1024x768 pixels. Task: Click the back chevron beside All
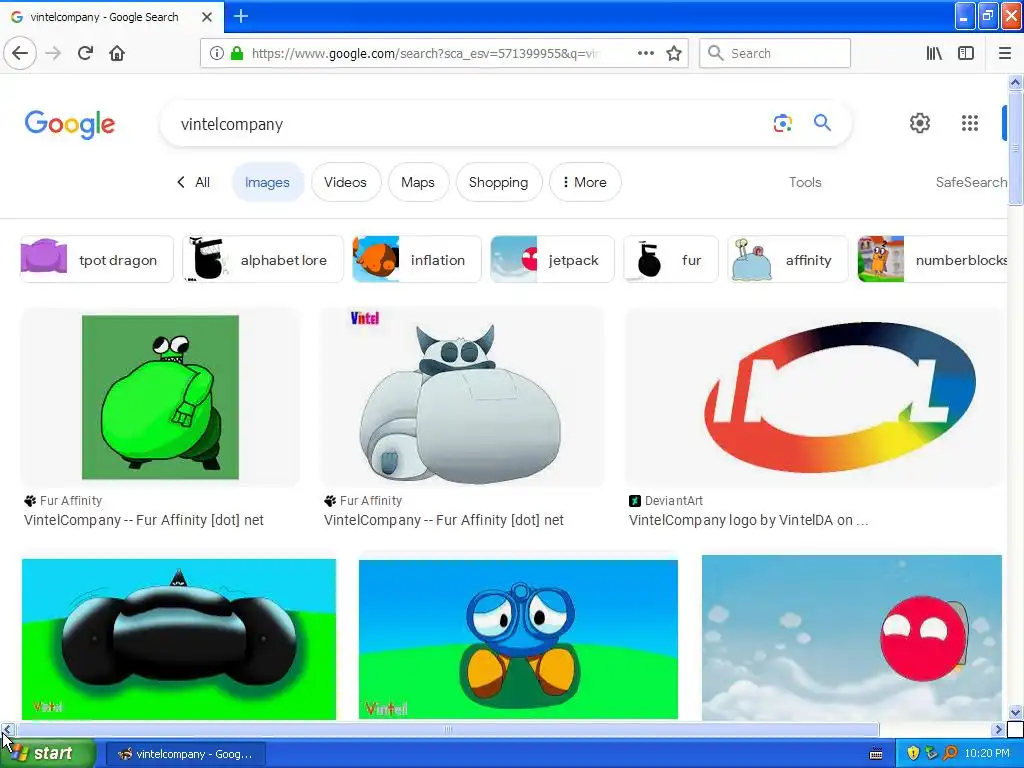point(181,182)
